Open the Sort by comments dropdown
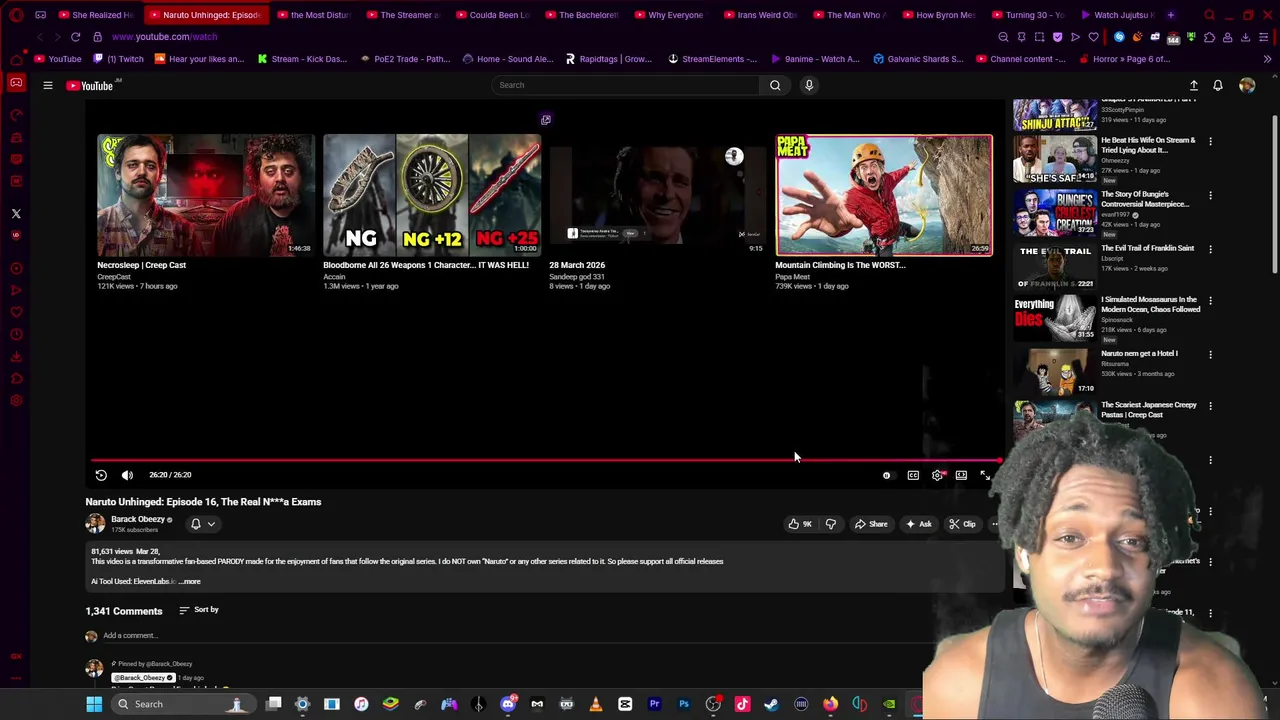Viewport: 1280px width, 720px height. pos(199,610)
